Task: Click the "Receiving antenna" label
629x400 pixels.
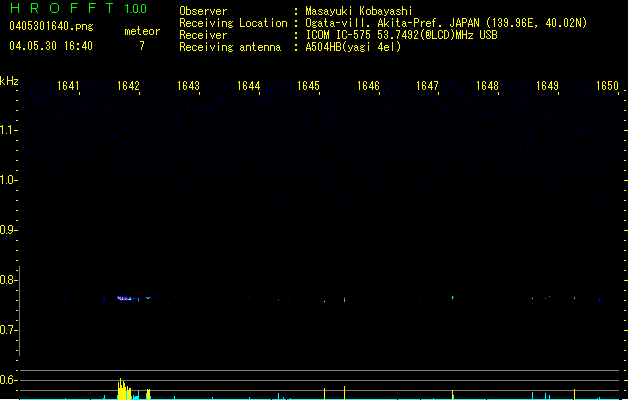Action: click(230, 47)
